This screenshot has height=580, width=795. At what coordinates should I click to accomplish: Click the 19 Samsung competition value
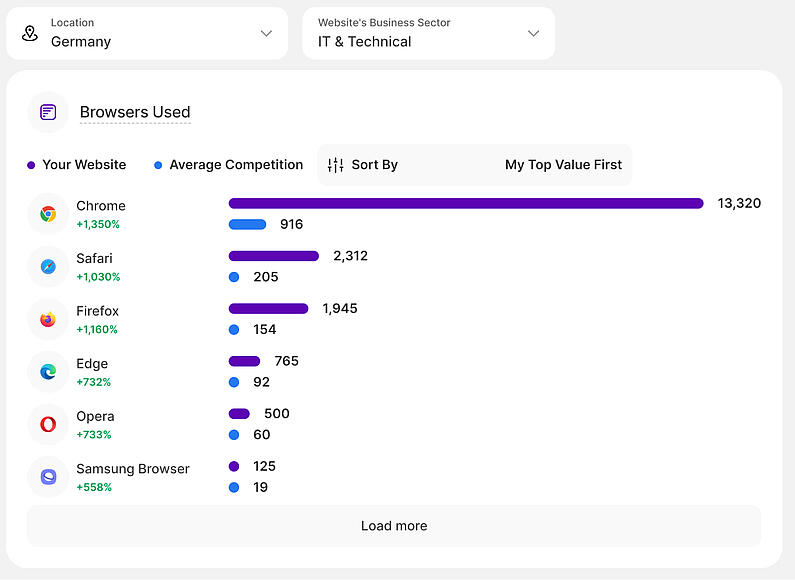tap(260, 487)
